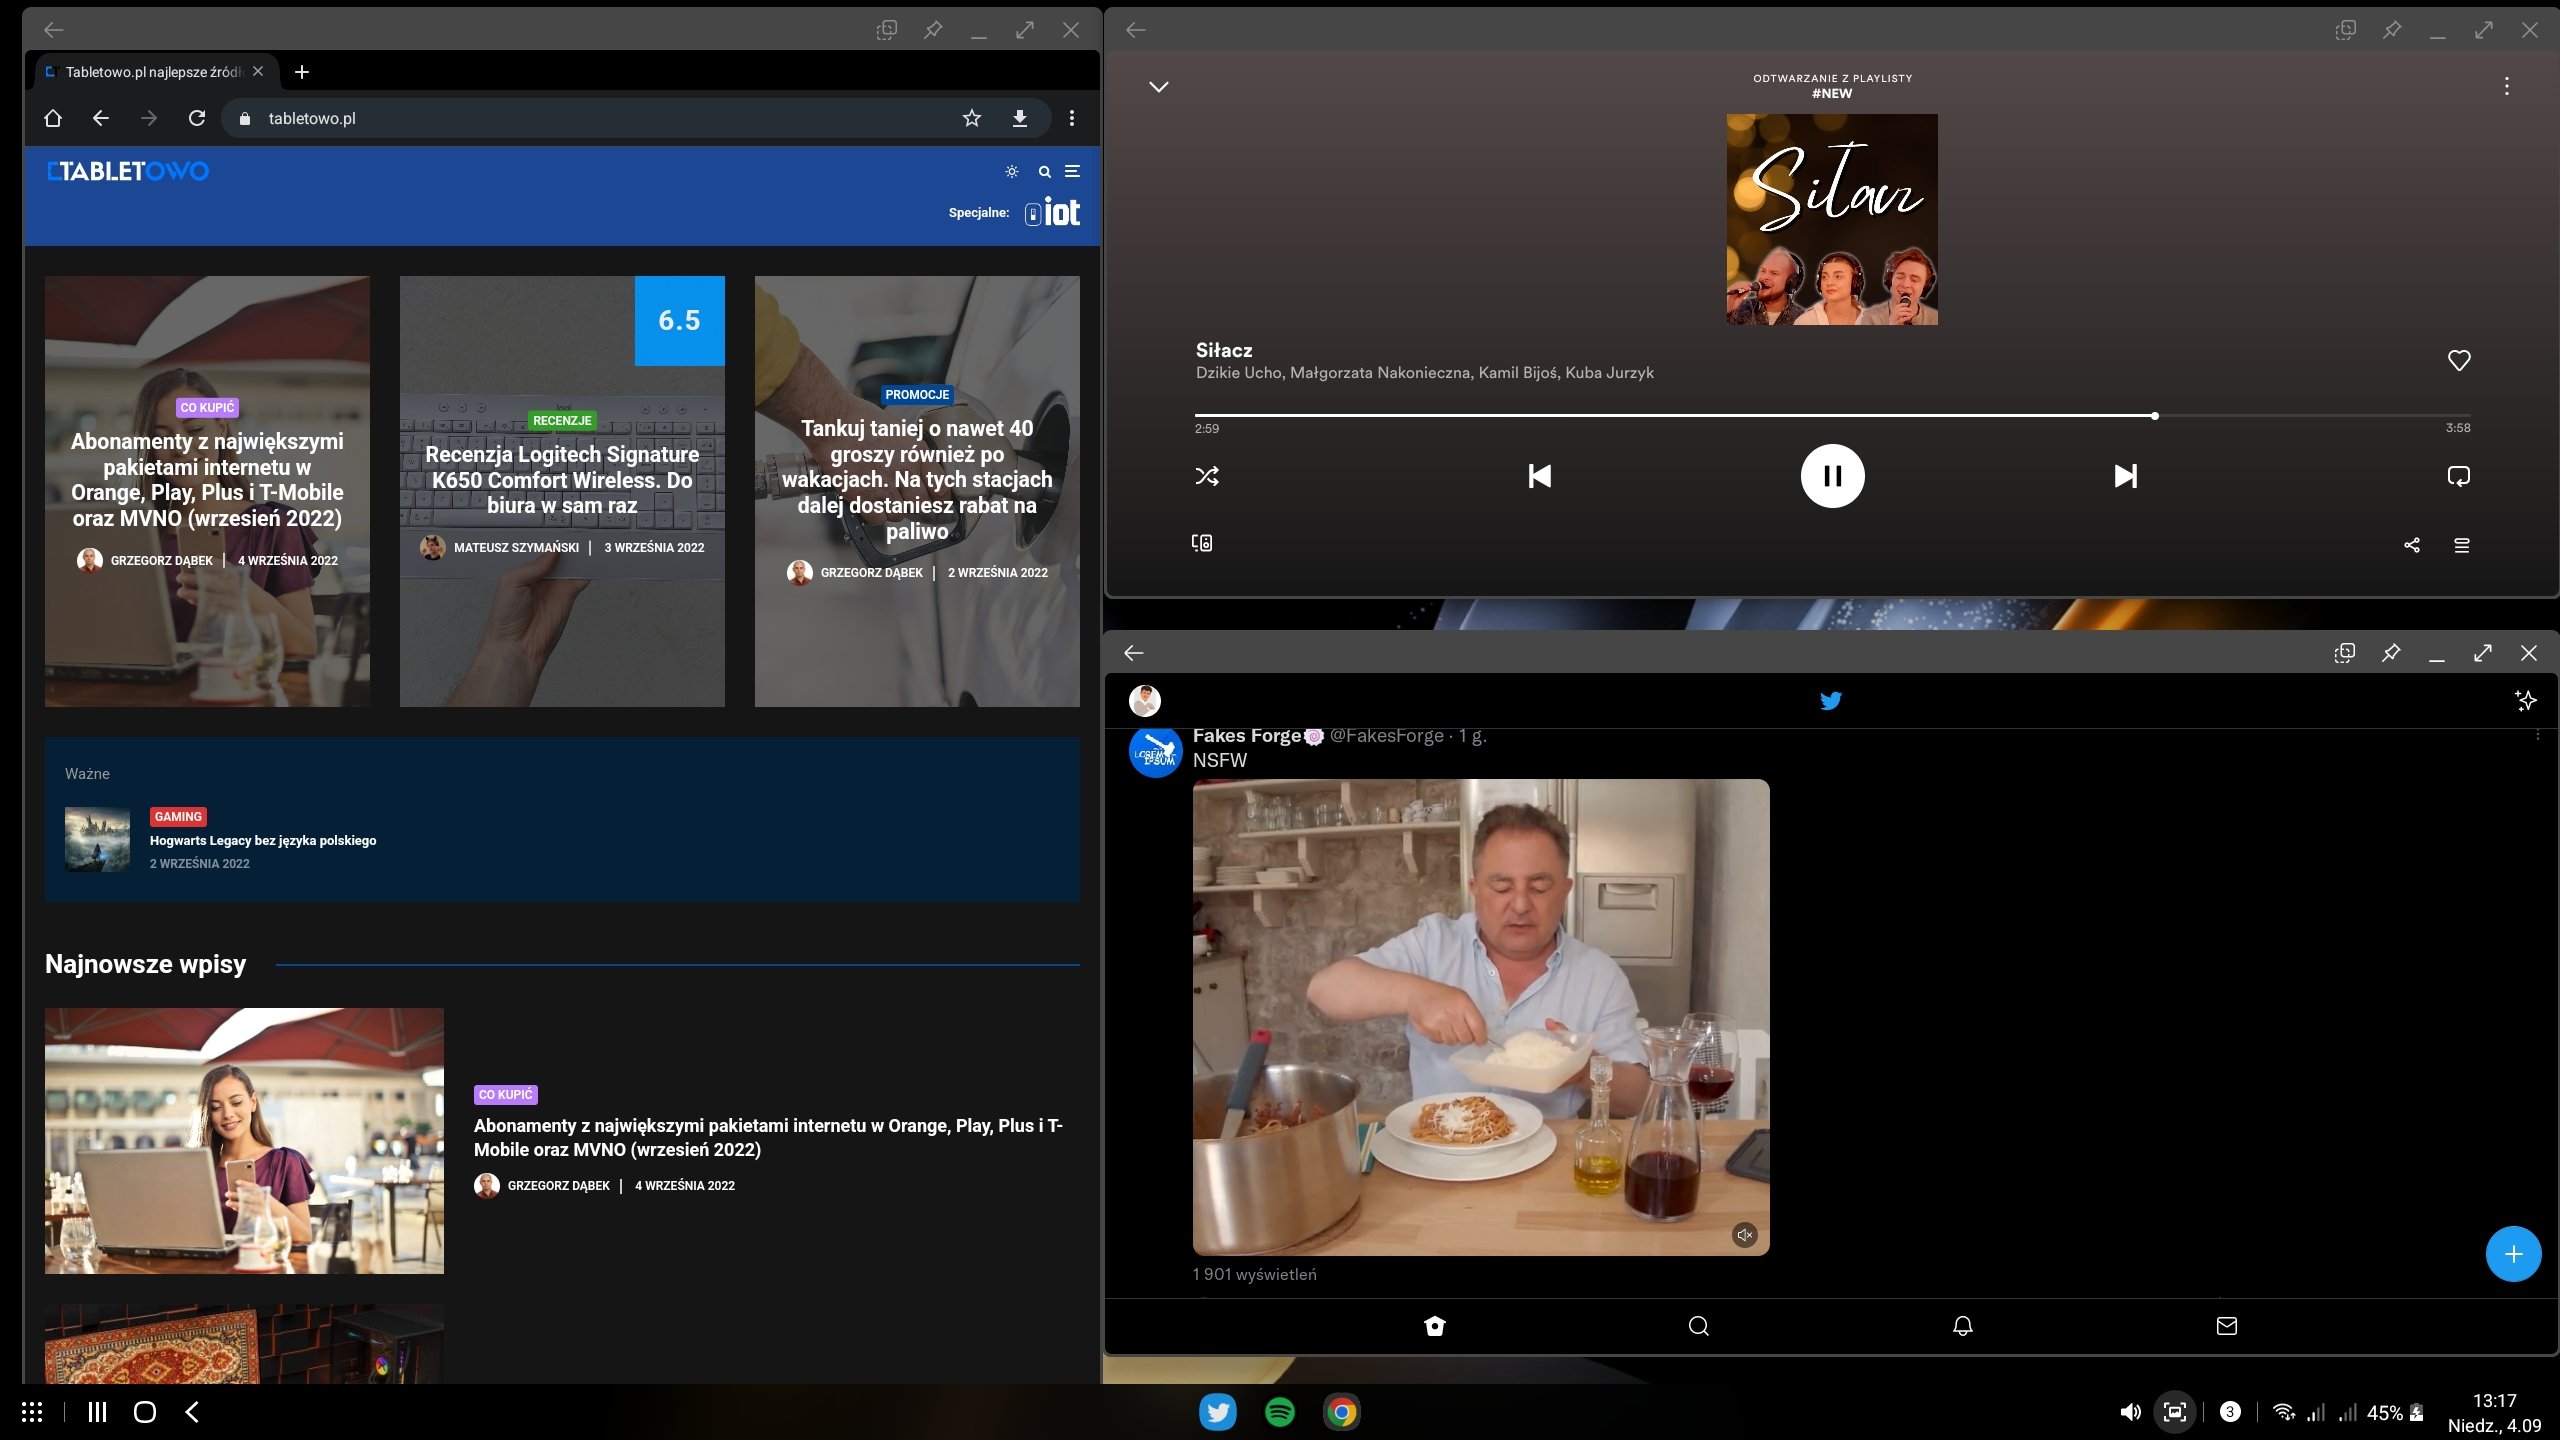Image resolution: width=2560 pixels, height=1440 pixels.
Task: Share the current Spotify track
Action: point(2412,545)
